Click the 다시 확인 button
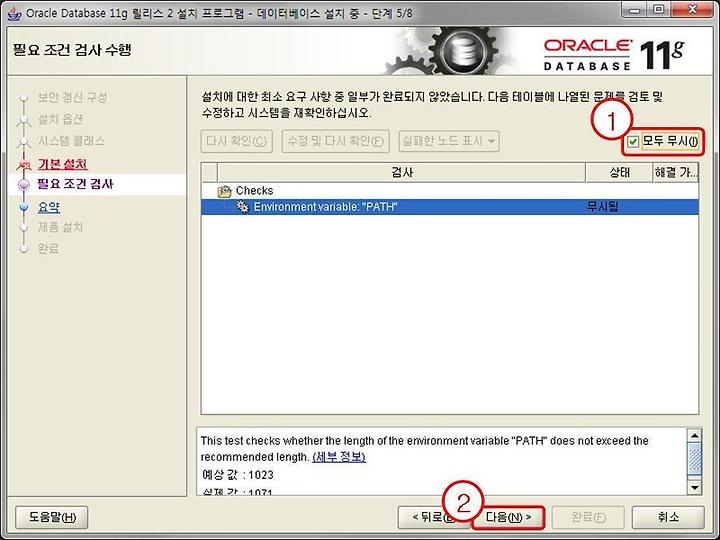Screen dimensions: 720x540 (236, 141)
